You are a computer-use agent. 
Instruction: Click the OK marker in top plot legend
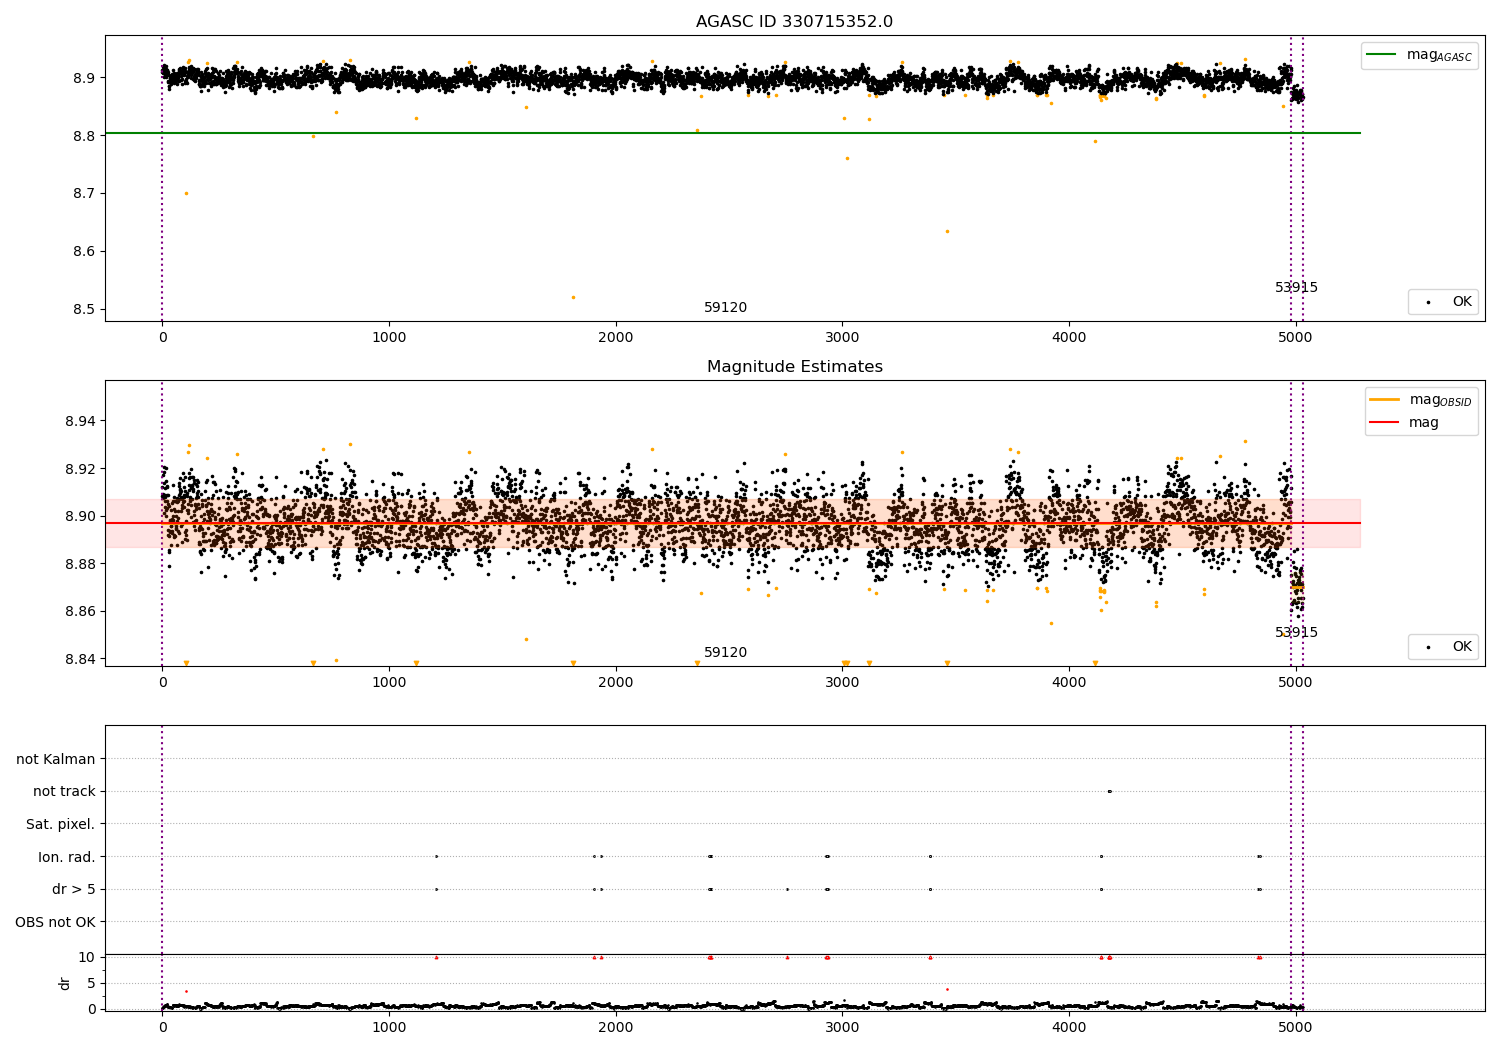click(x=1428, y=302)
